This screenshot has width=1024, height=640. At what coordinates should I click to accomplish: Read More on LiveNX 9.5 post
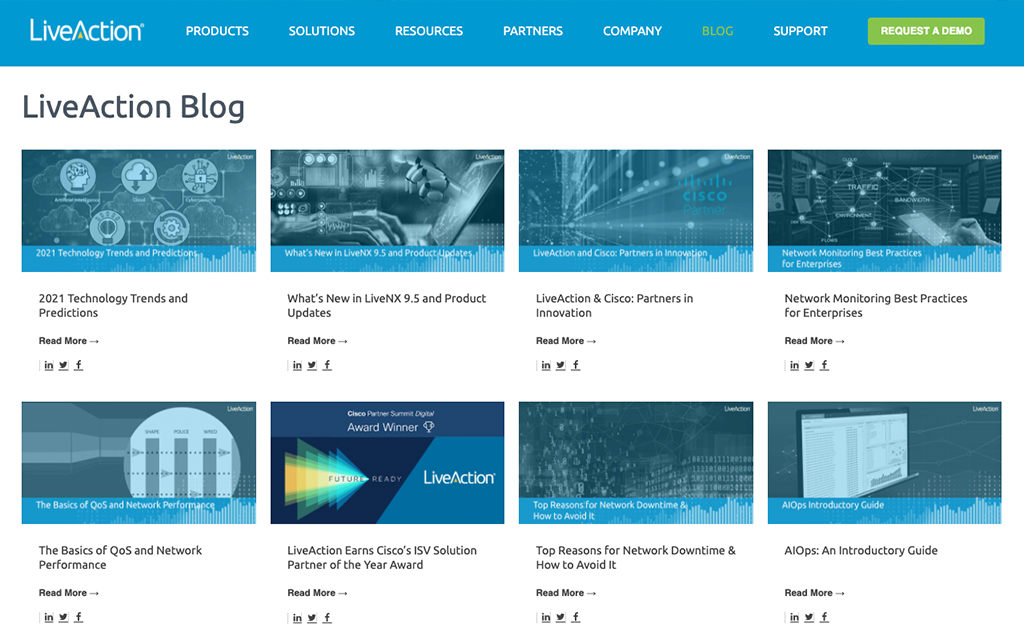(317, 341)
